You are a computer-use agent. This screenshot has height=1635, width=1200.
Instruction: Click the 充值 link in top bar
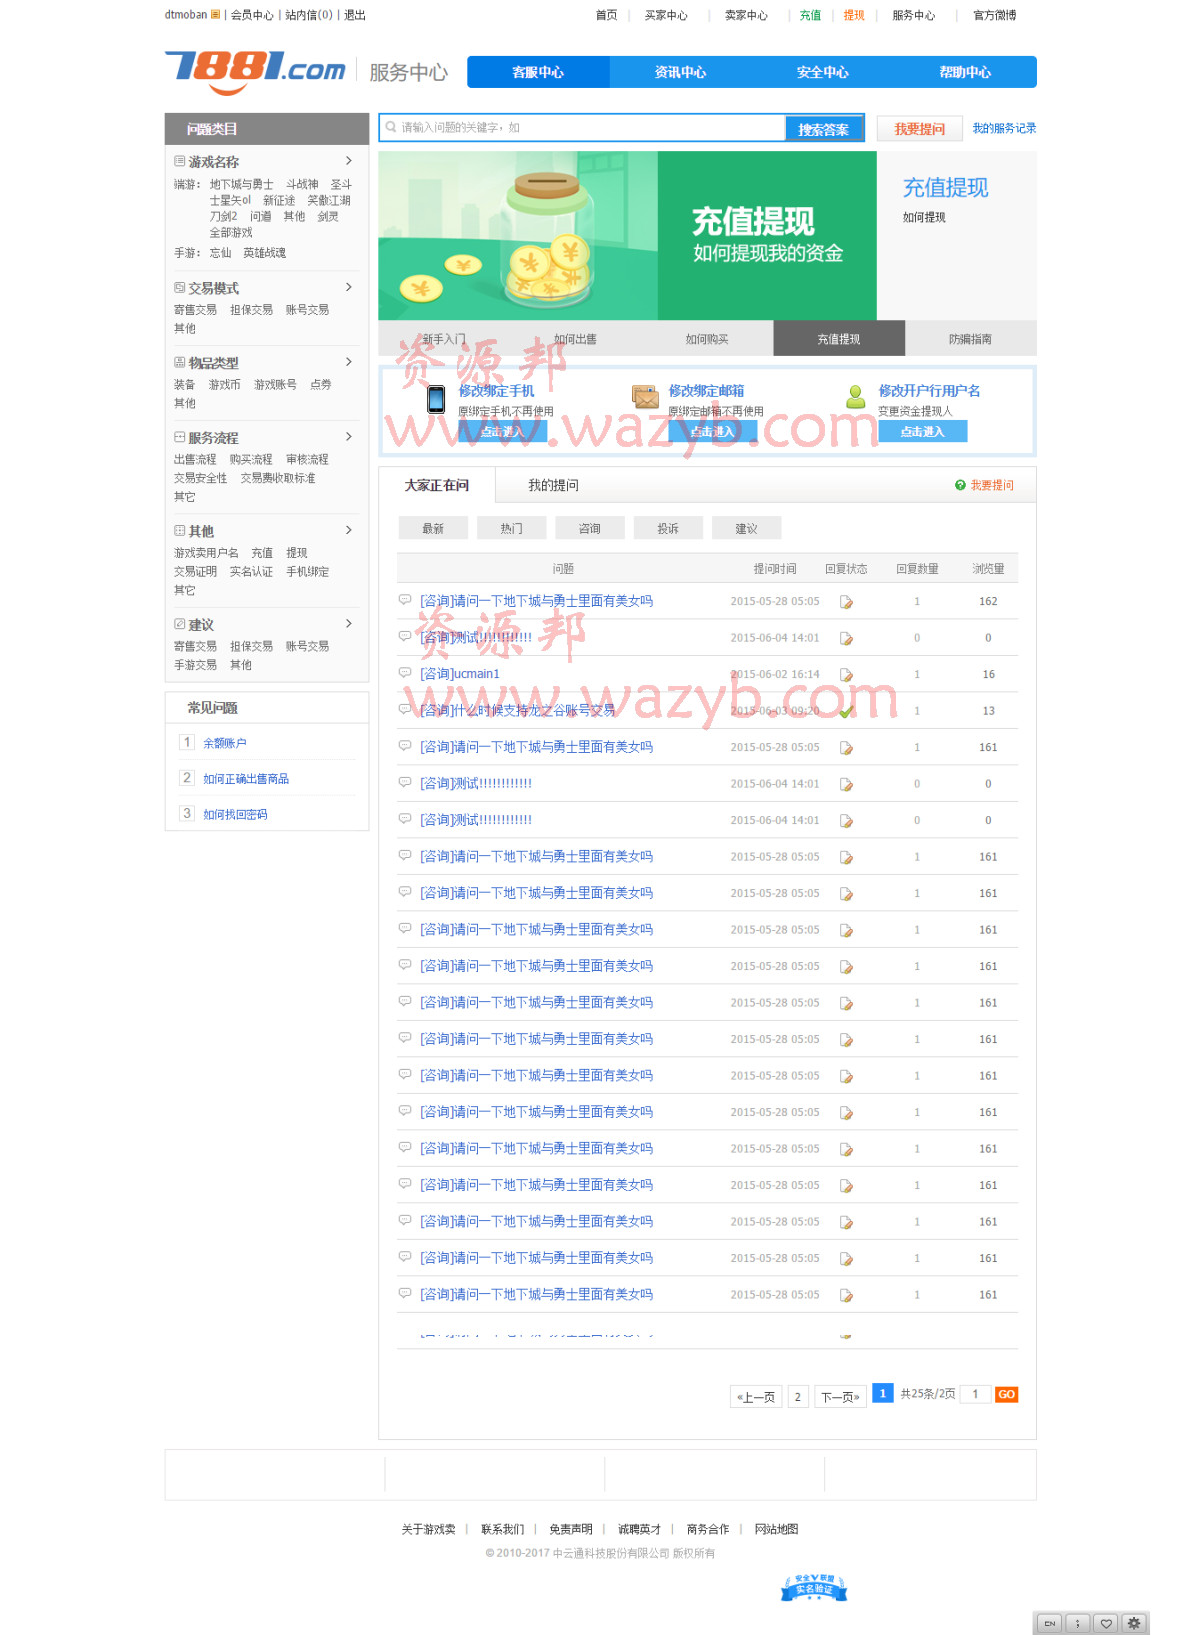(x=810, y=15)
